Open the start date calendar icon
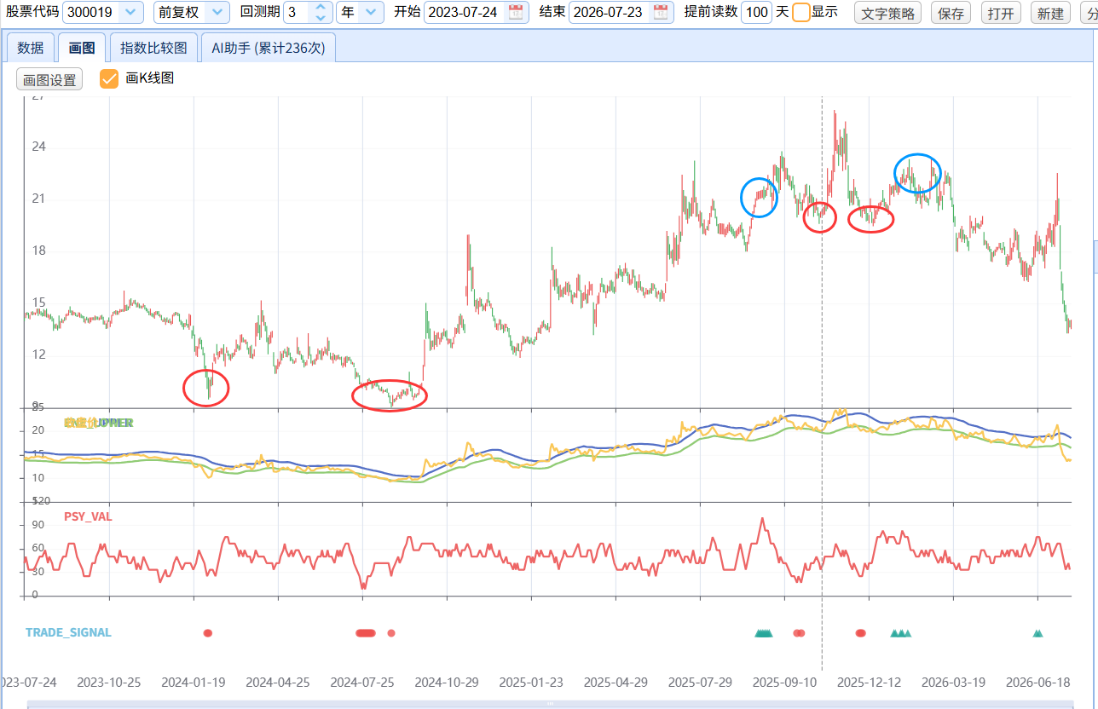The height and width of the screenshot is (709, 1098). (x=515, y=12)
